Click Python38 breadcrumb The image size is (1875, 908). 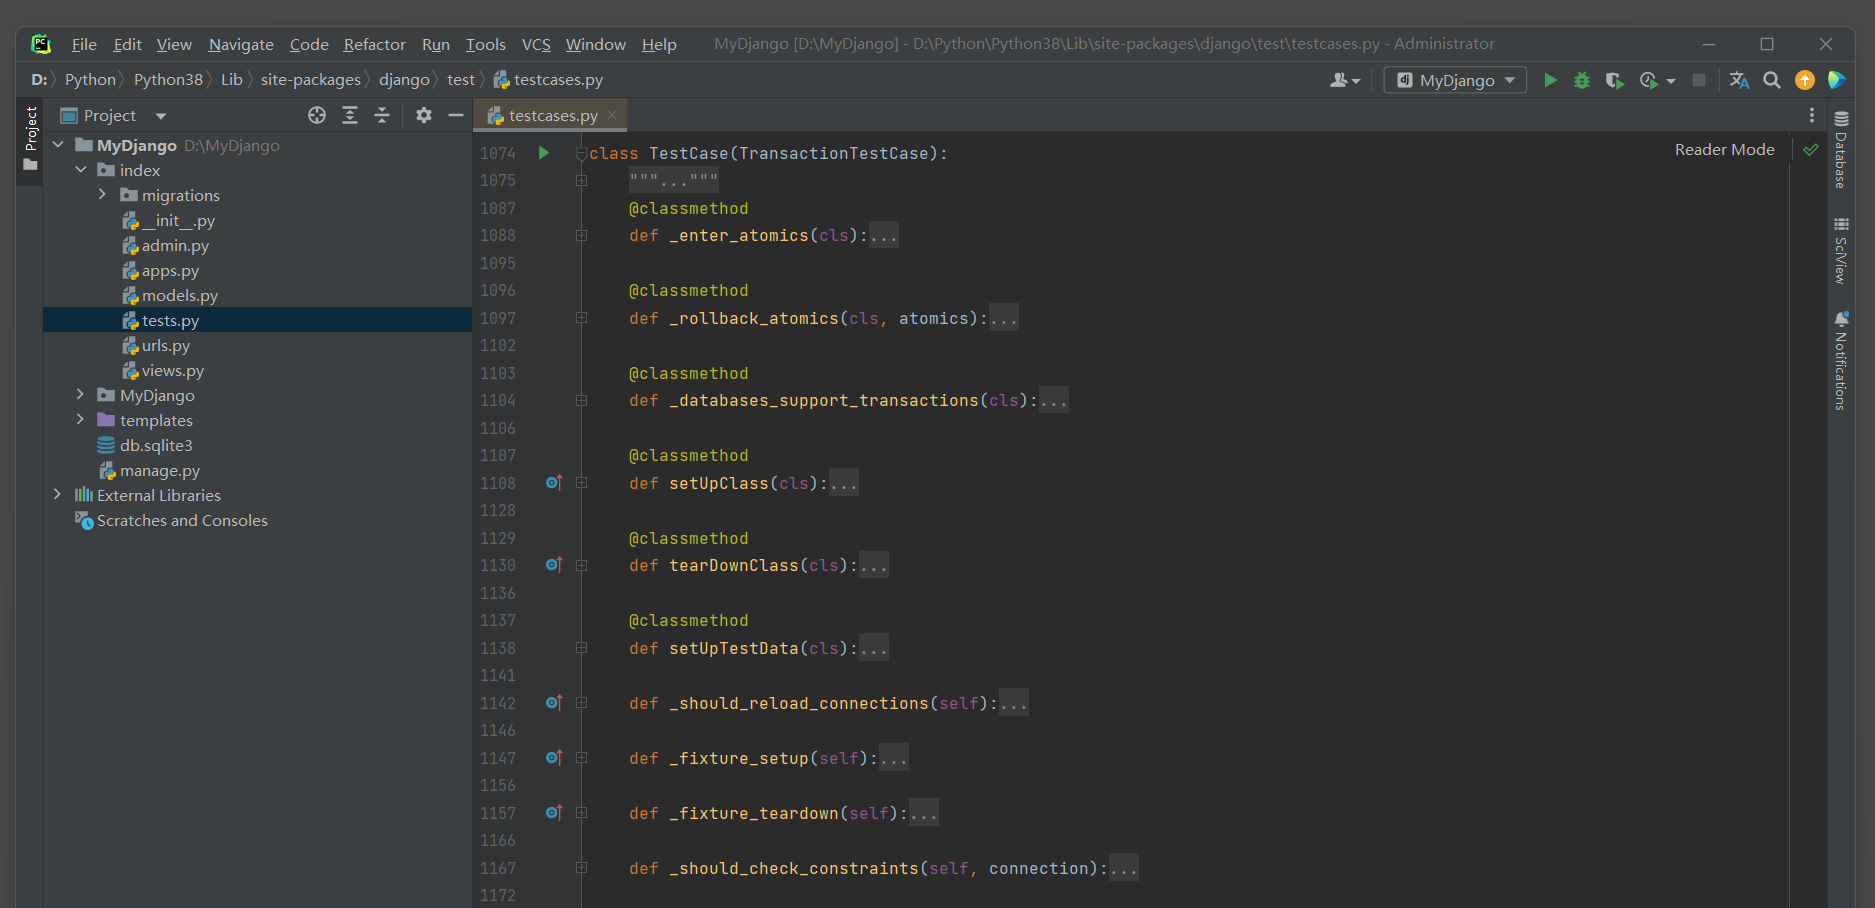pos(168,80)
